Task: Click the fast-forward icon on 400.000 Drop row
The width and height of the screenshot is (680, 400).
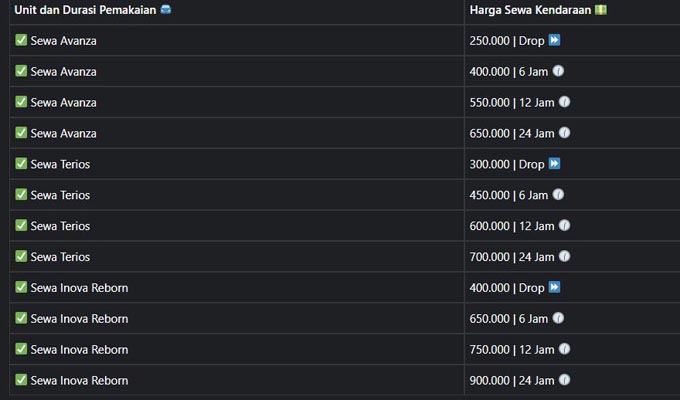Action: tap(554, 287)
